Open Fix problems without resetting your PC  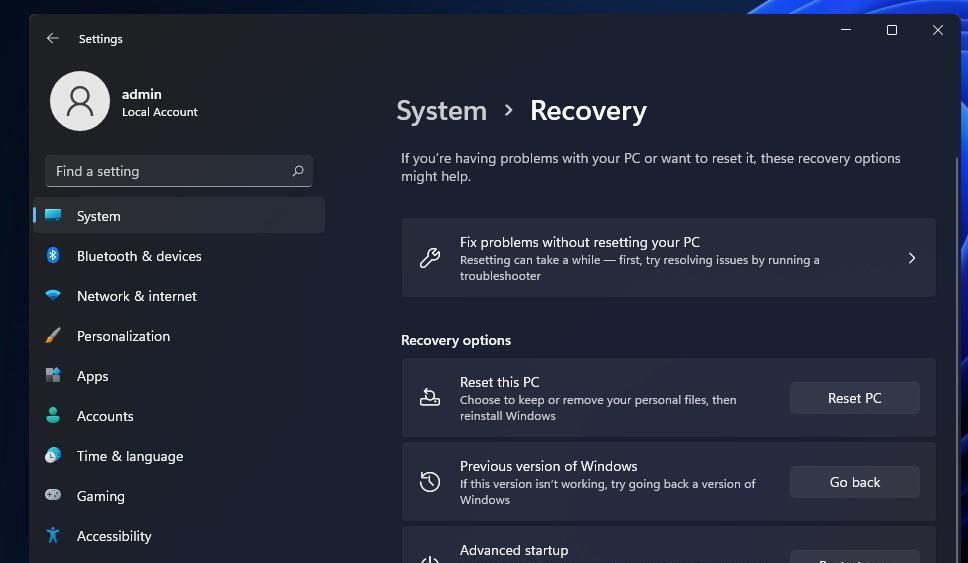click(669, 258)
